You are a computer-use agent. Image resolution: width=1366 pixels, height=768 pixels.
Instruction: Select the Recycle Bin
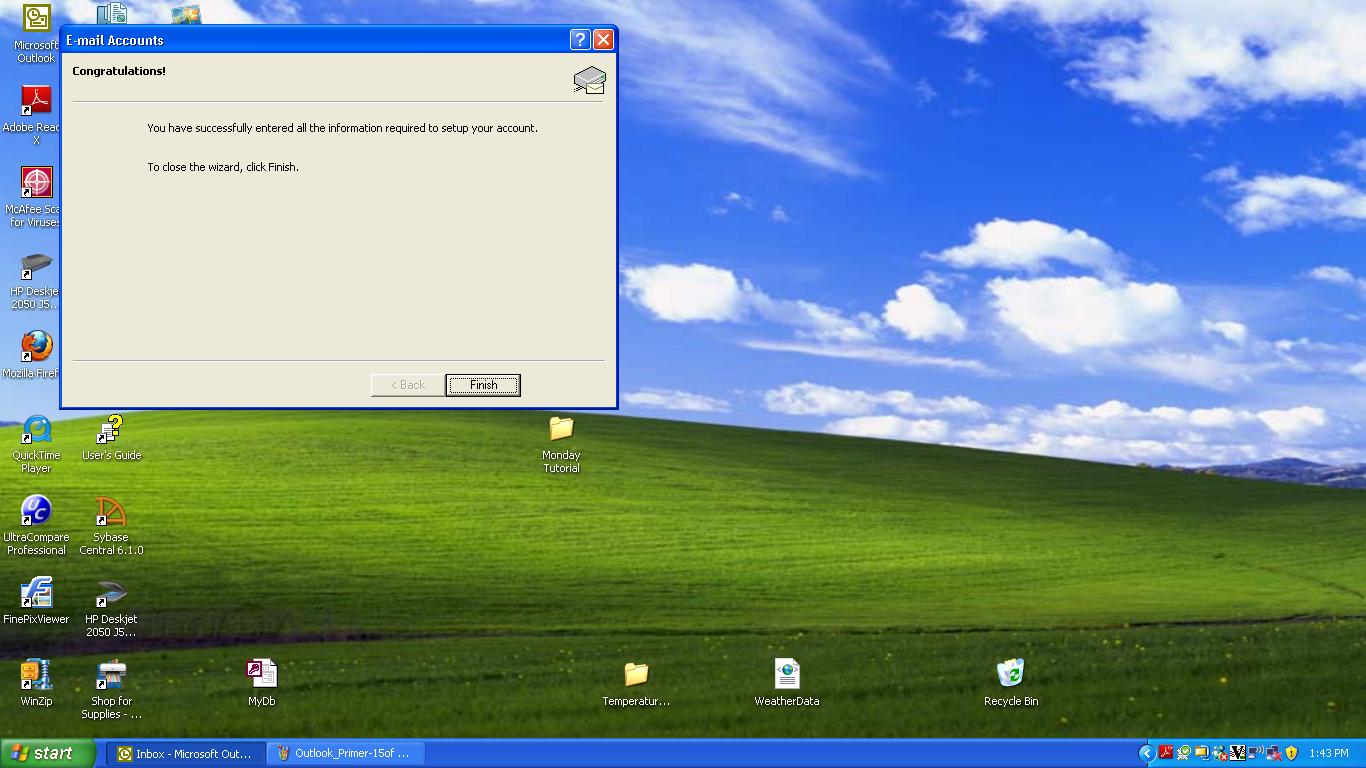pos(1011,676)
